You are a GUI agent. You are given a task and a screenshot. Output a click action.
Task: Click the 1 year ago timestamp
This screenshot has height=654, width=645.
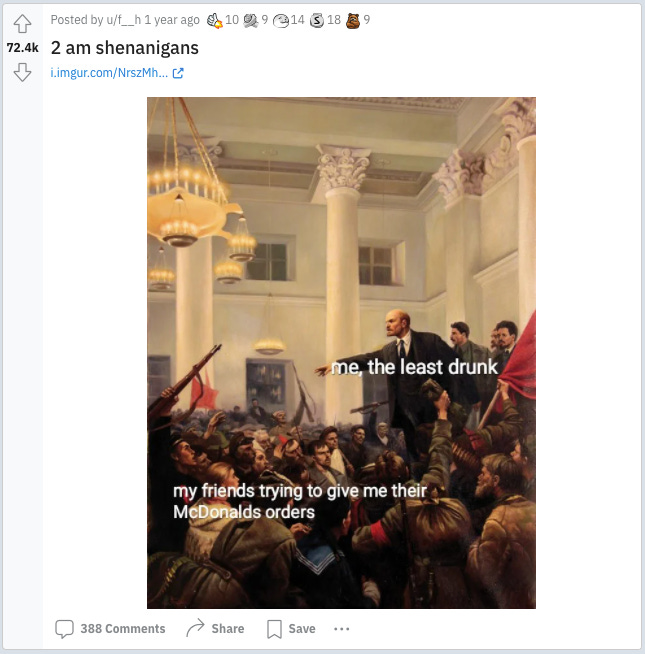172,20
